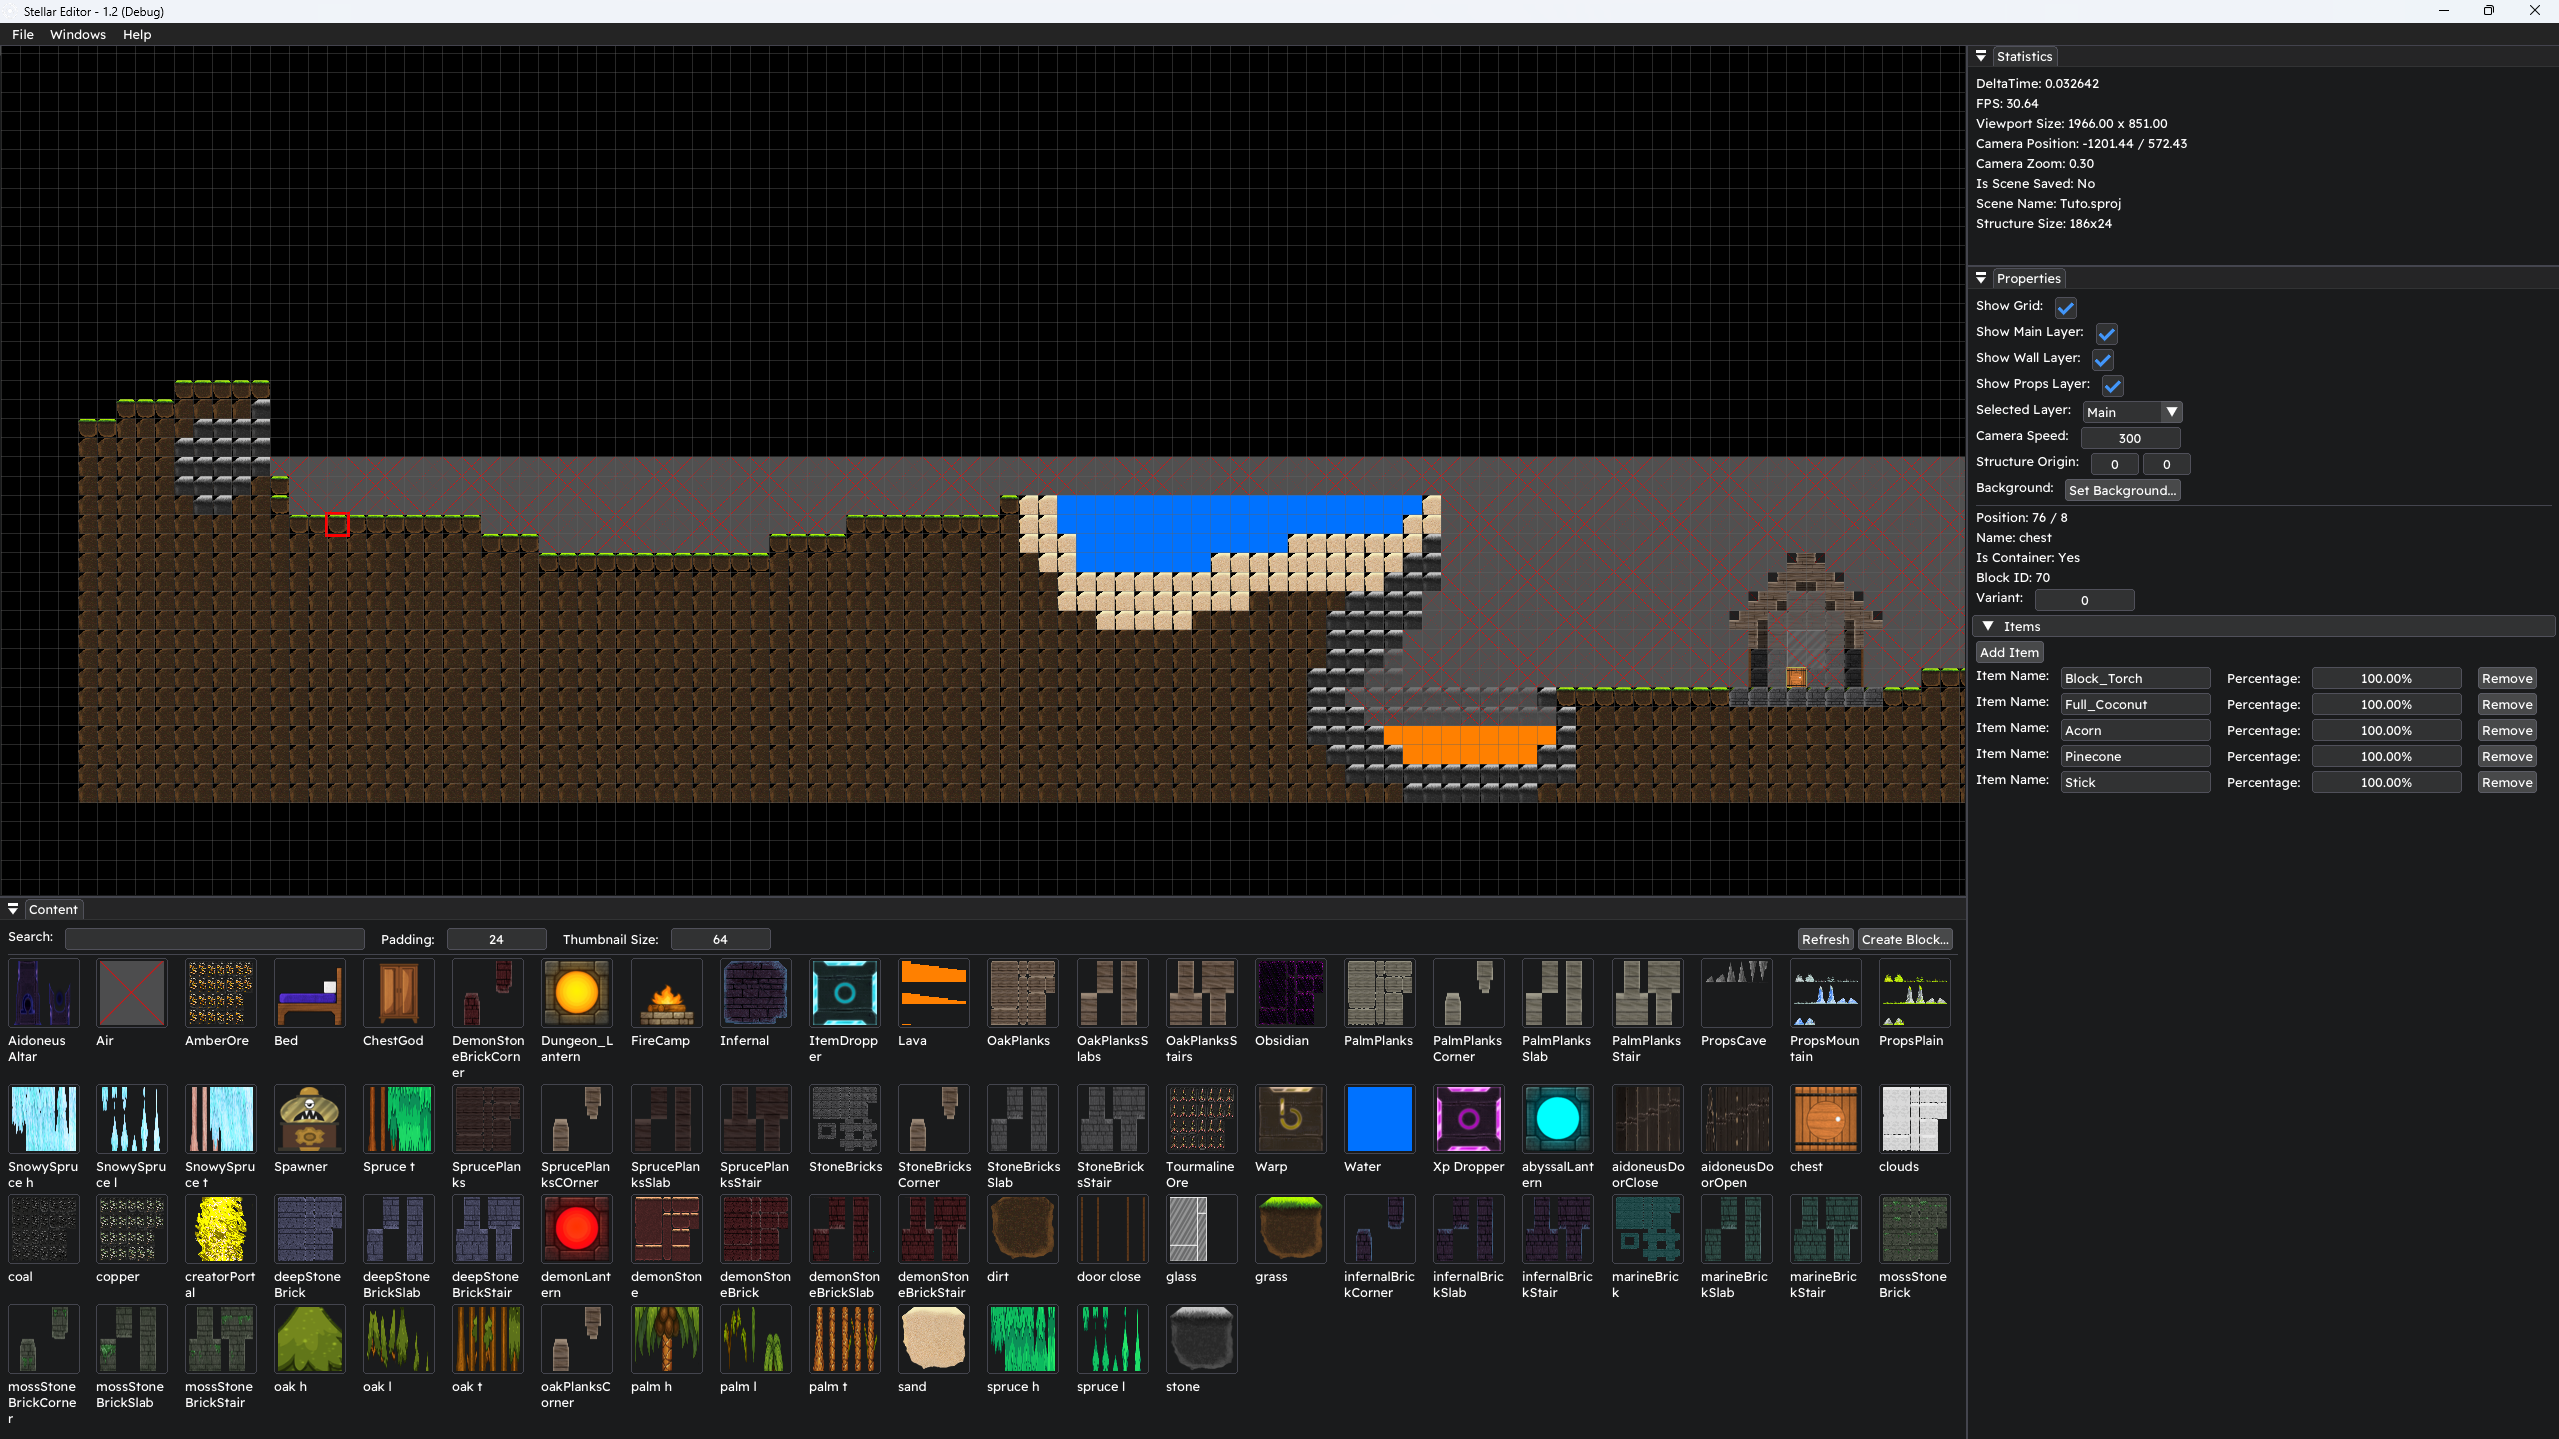Open the Help menu
The width and height of the screenshot is (2559, 1439).
137,34
